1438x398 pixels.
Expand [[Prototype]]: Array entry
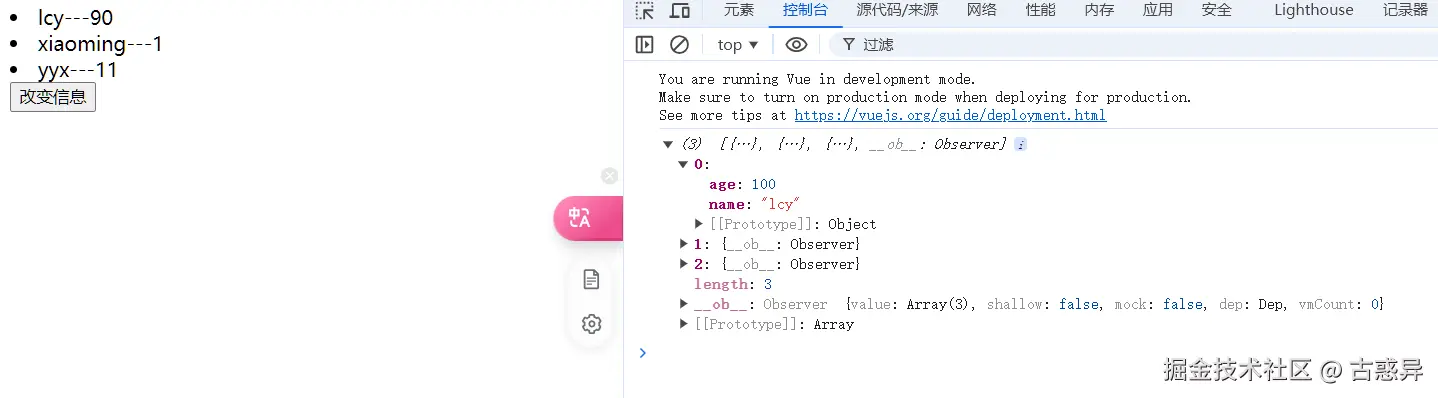[x=684, y=324]
